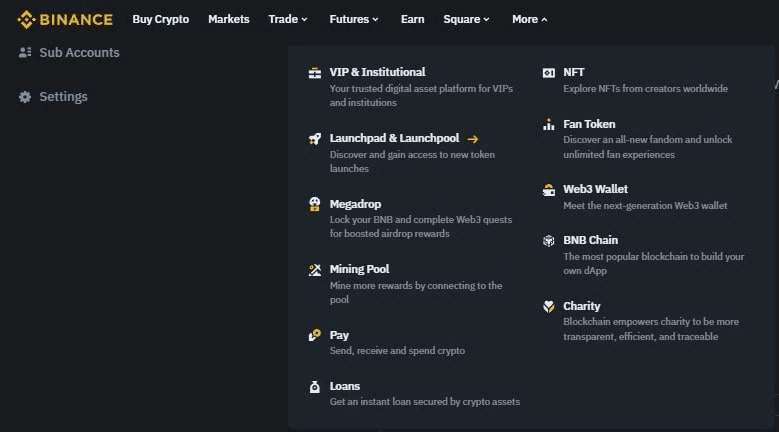This screenshot has height=432, width=779.
Task: Expand the Trade dropdown chevron
Action: pos(305,19)
